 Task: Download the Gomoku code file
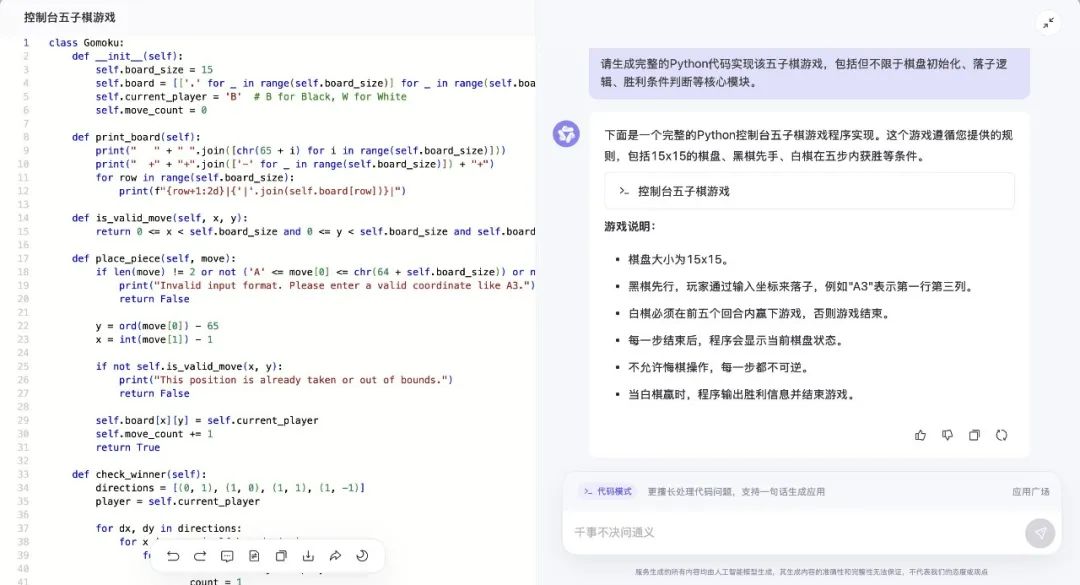[309, 556]
